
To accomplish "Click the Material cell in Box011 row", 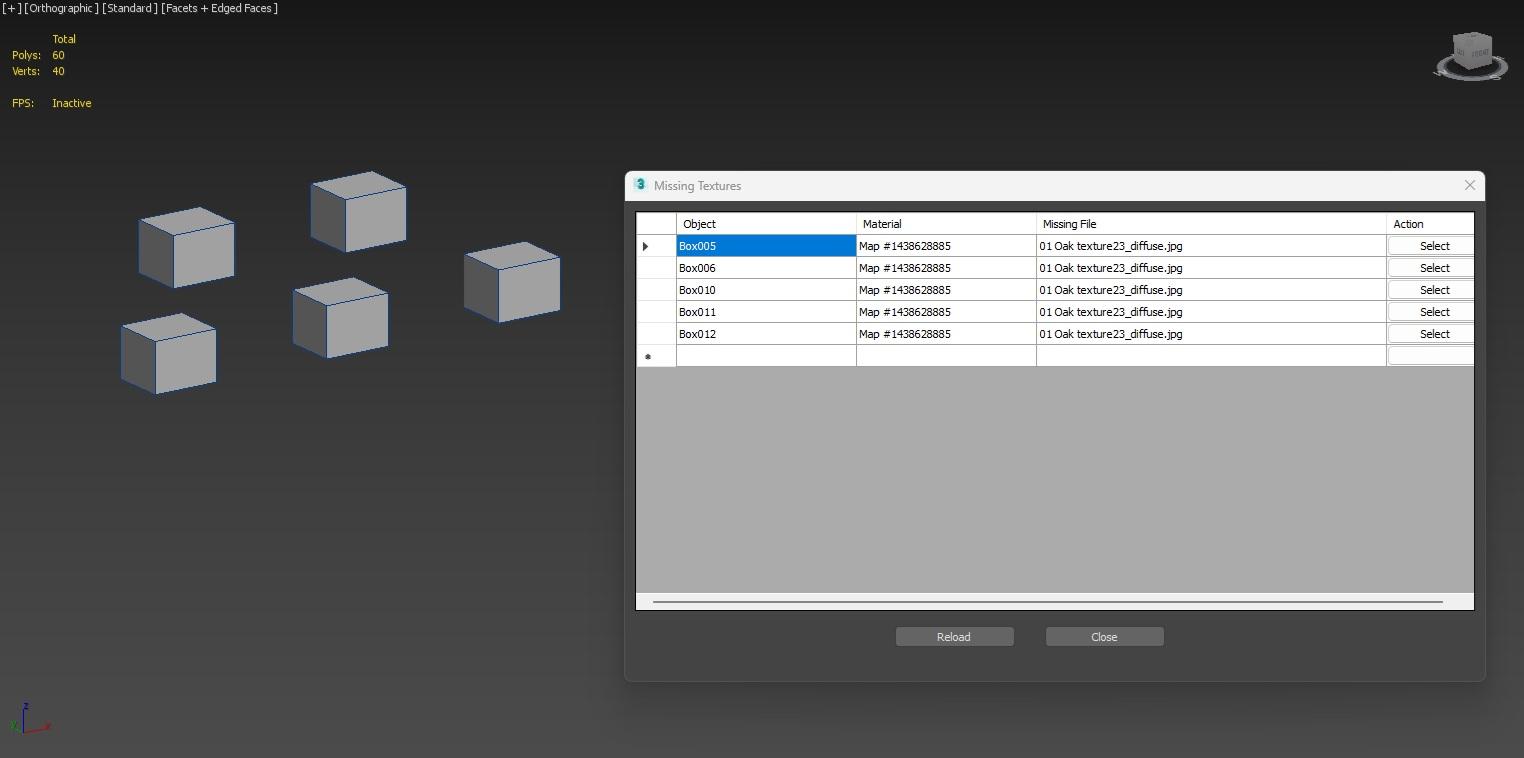I will coord(945,312).
